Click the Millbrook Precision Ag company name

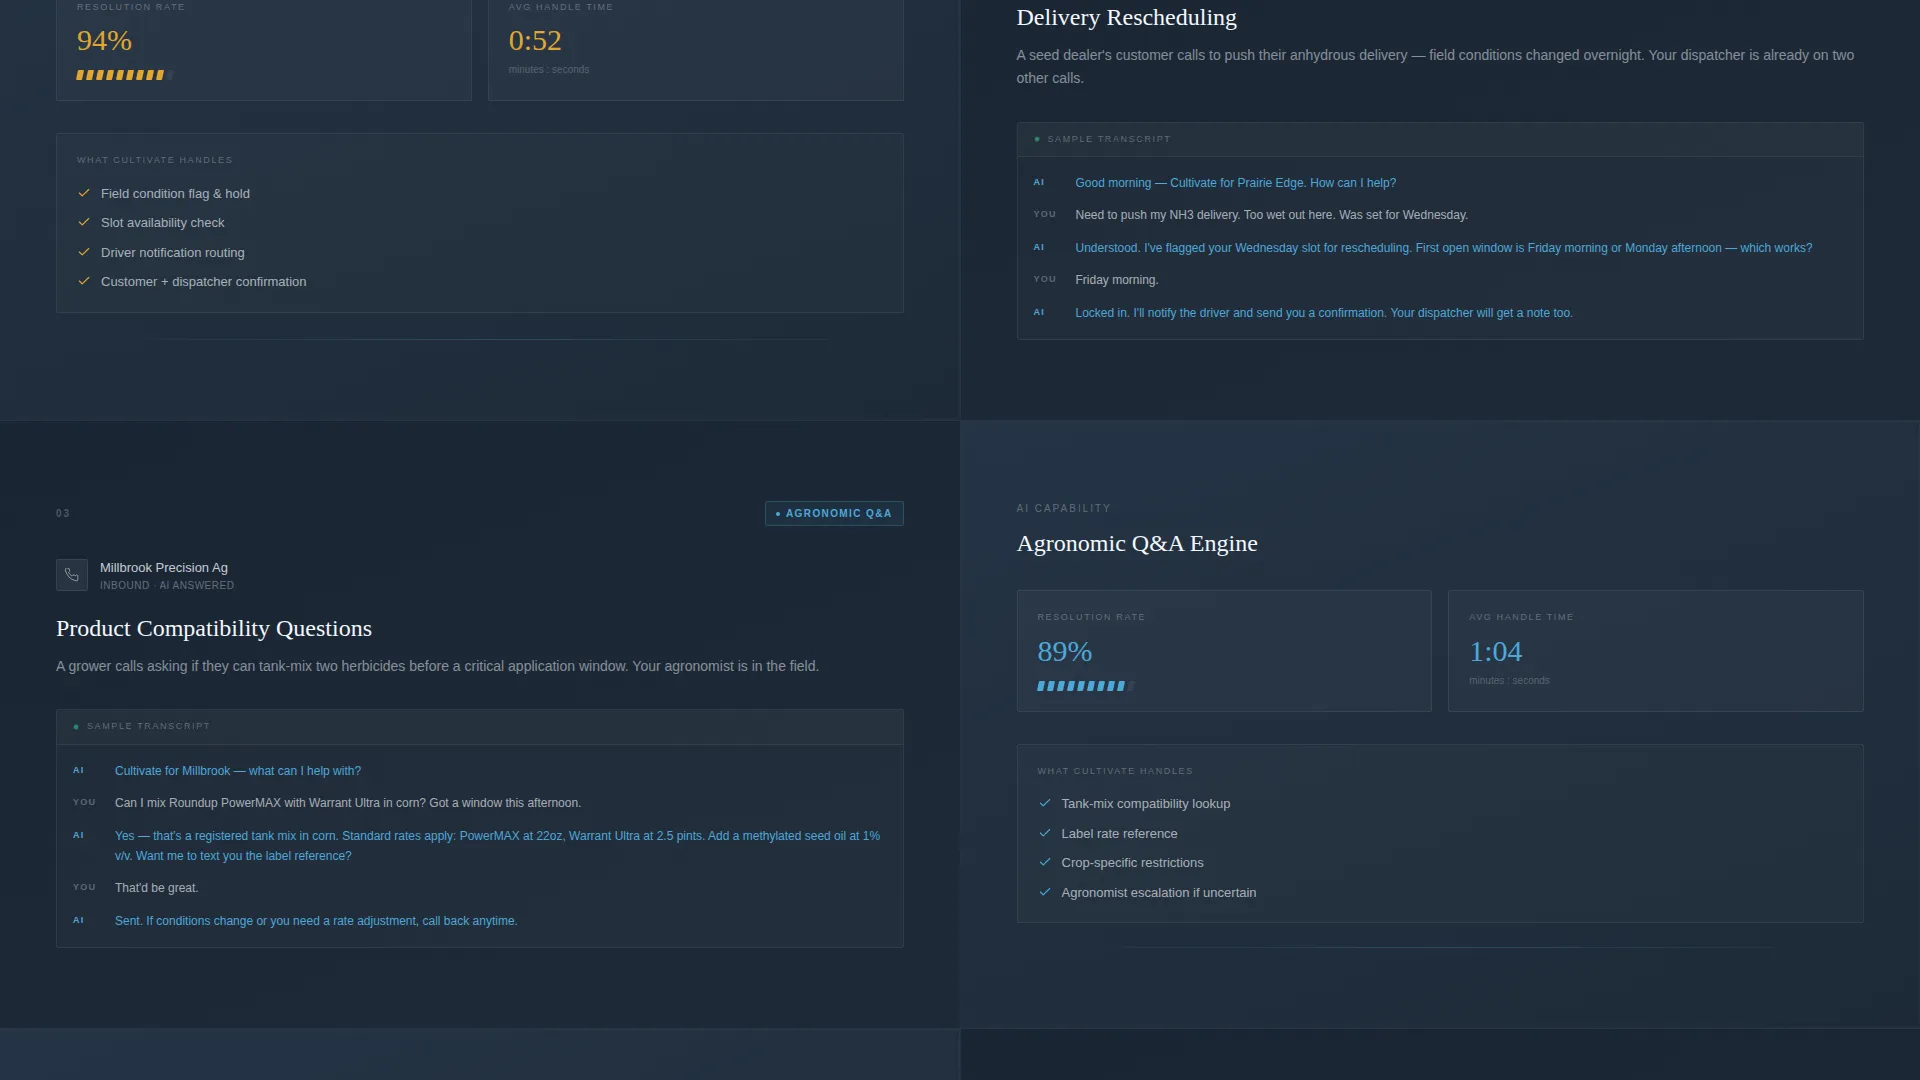click(x=164, y=567)
